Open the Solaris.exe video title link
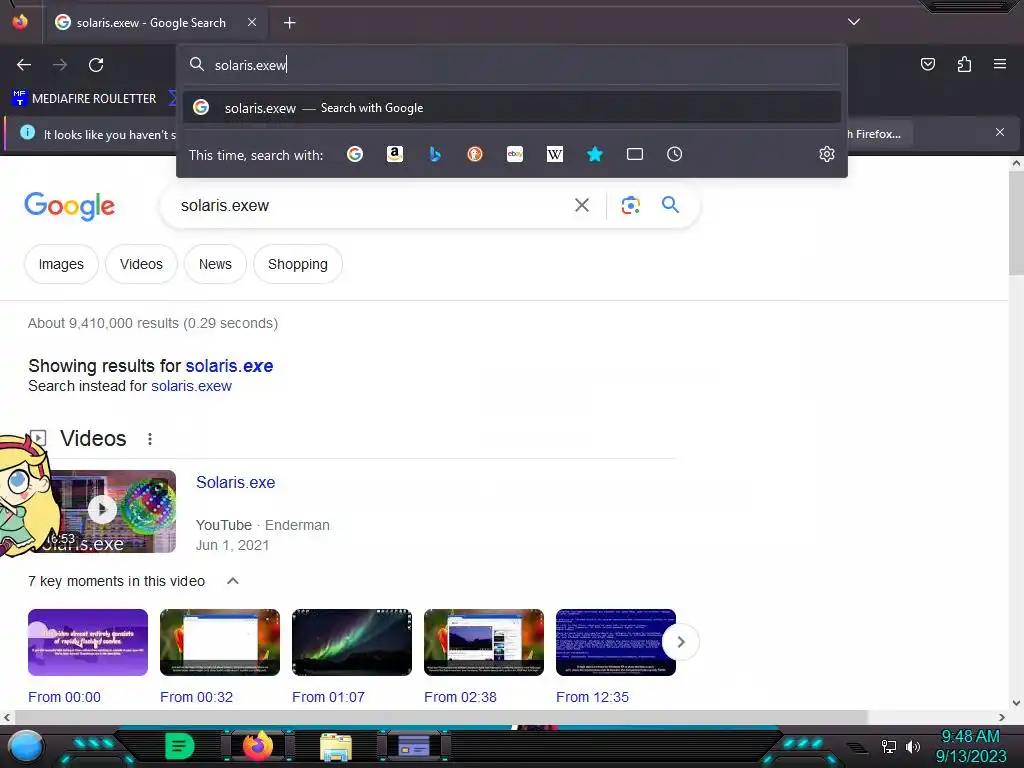Screen dimensions: 1024x768 [x=236, y=483]
